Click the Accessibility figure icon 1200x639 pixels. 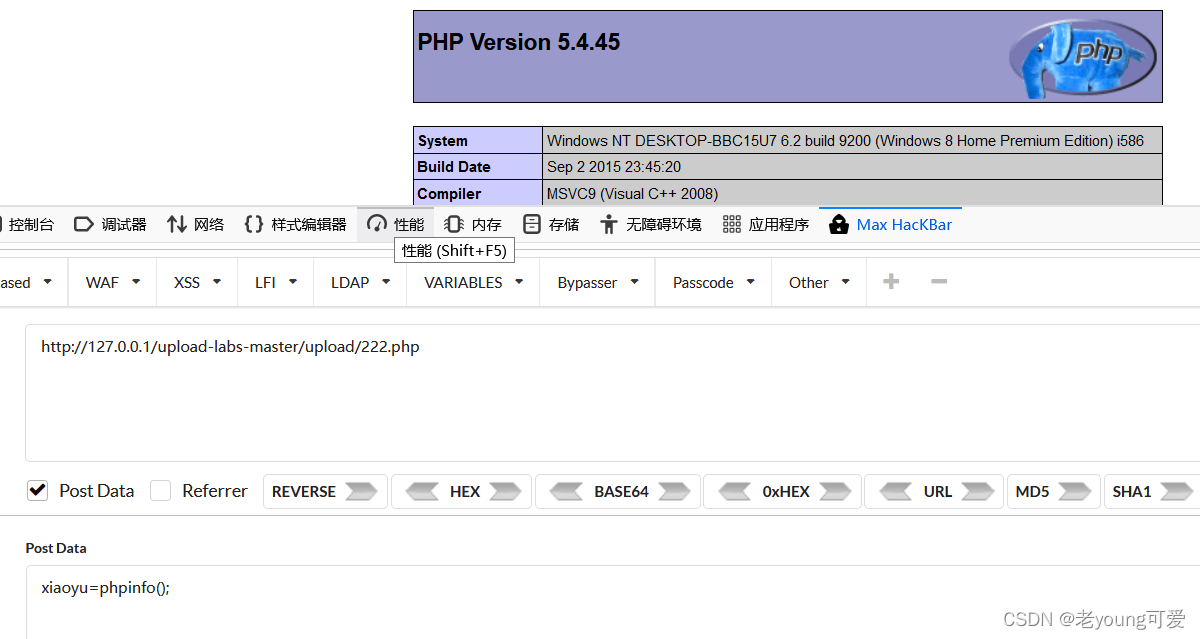609,224
